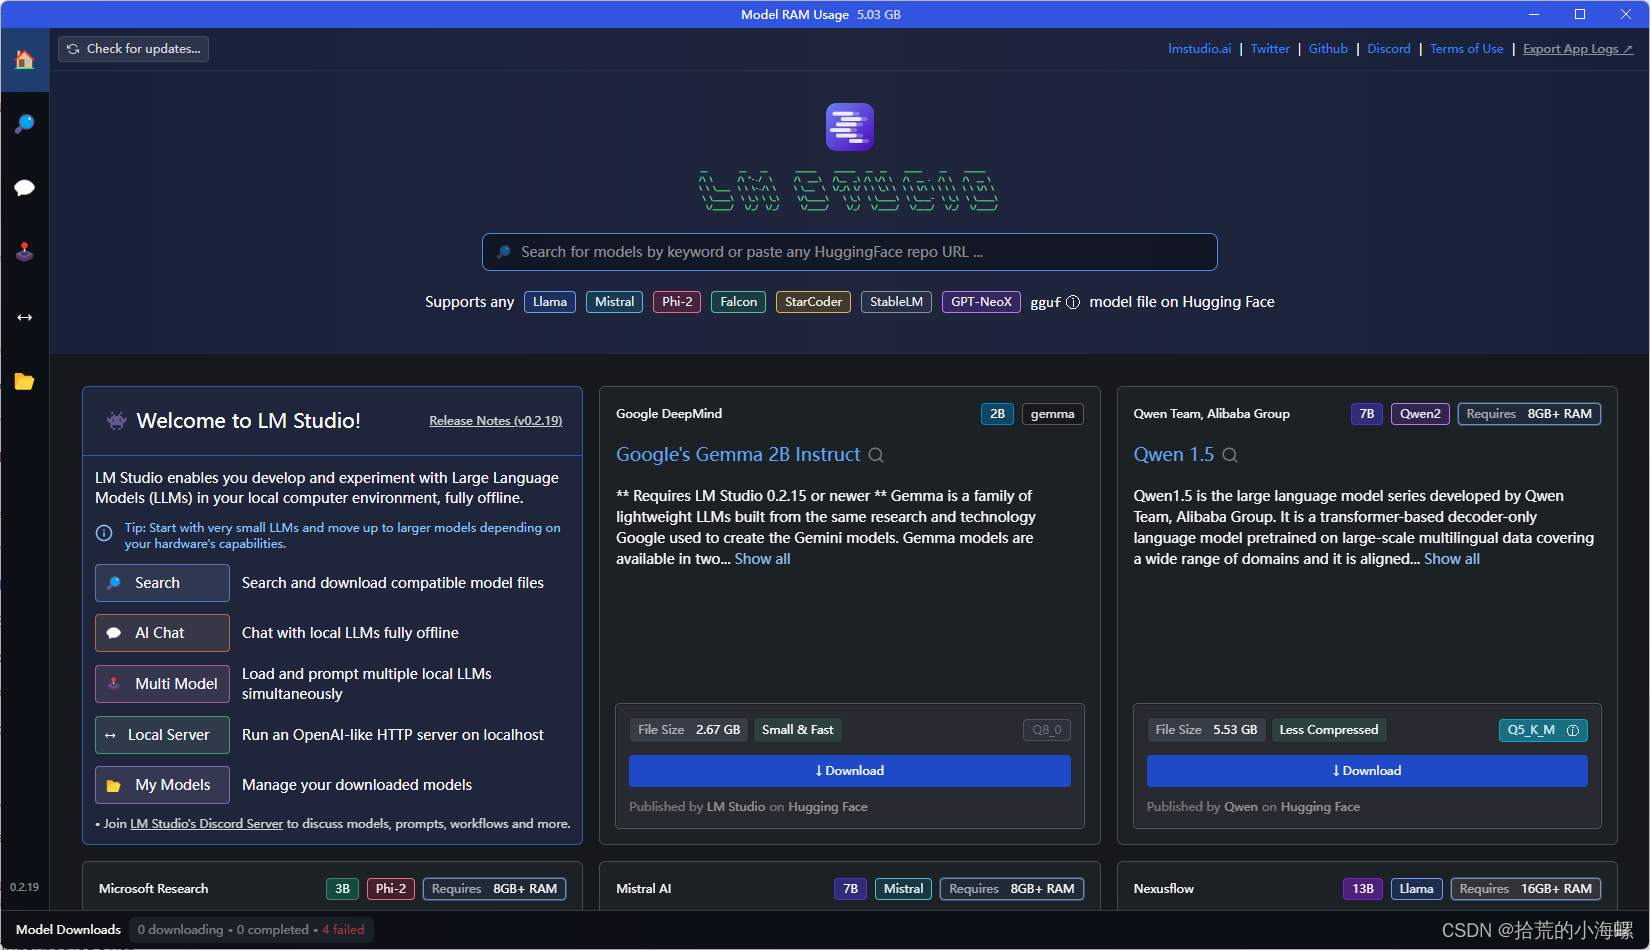This screenshot has width=1650, height=950.
Task: Open the AI Chat sidebar bubble icon
Action: (x=24, y=188)
